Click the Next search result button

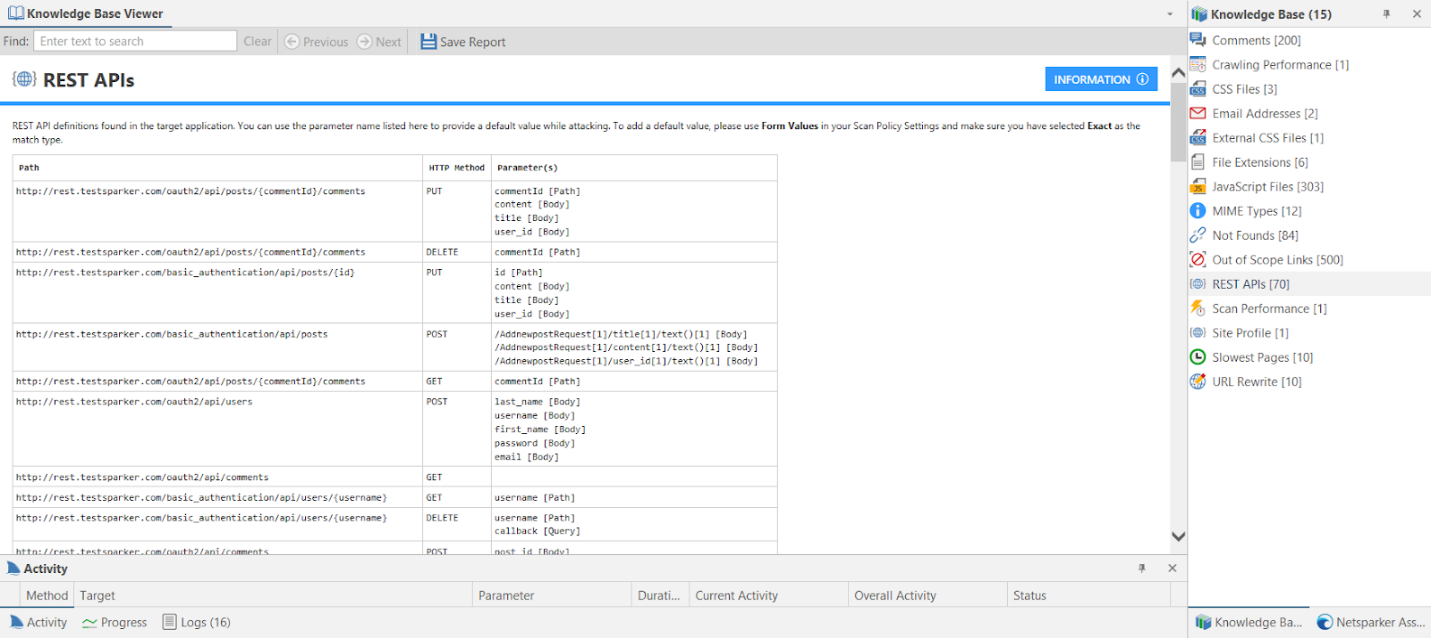(379, 42)
